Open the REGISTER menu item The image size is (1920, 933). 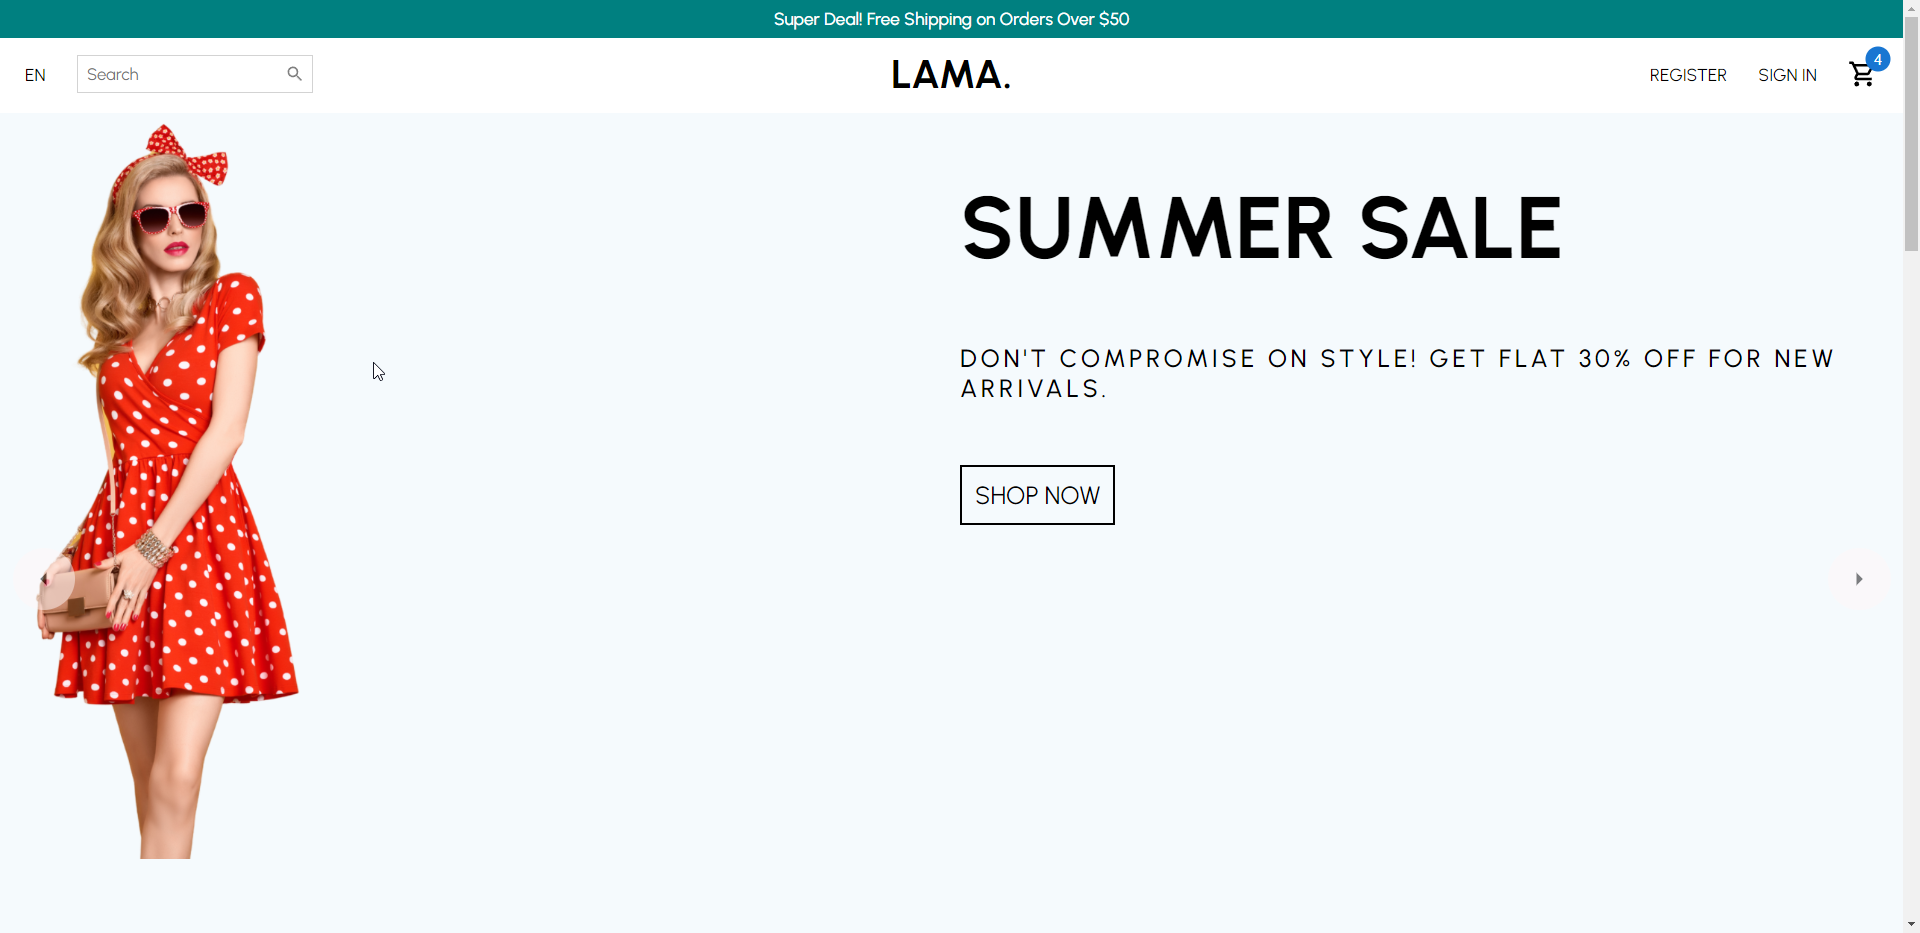(x=1687, y=75)
